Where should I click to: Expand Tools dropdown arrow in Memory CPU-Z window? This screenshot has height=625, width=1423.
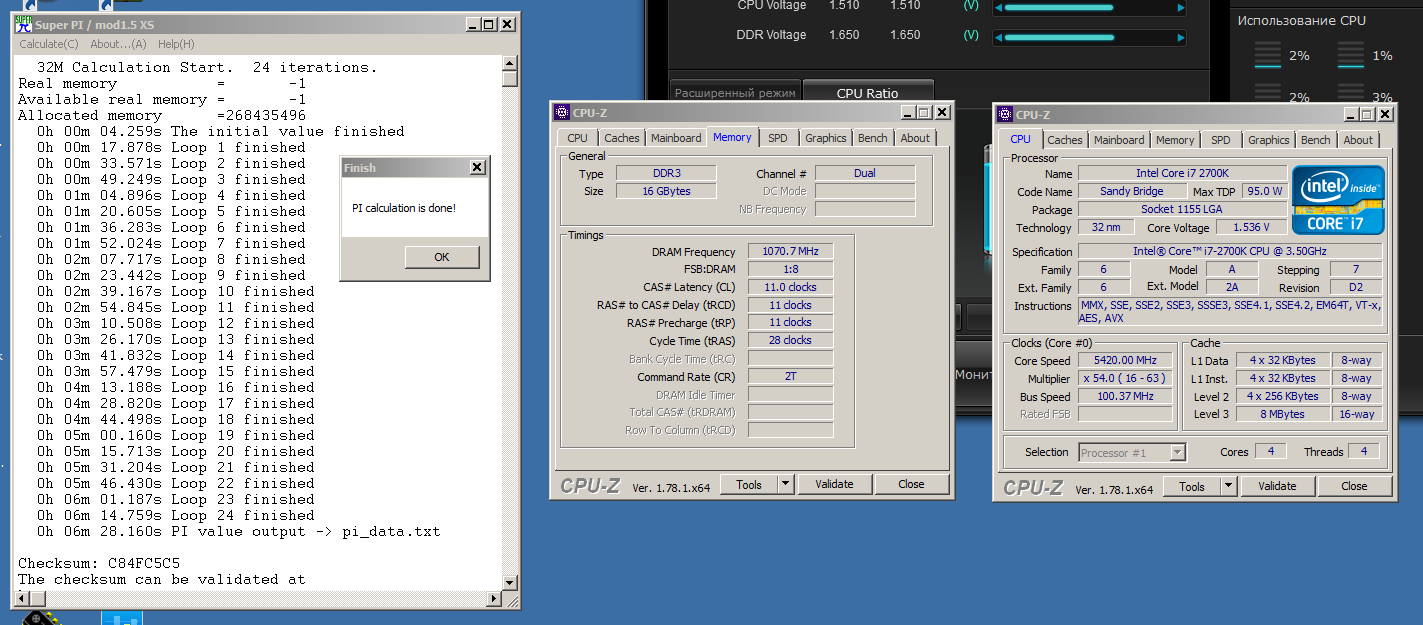(786, 484)
